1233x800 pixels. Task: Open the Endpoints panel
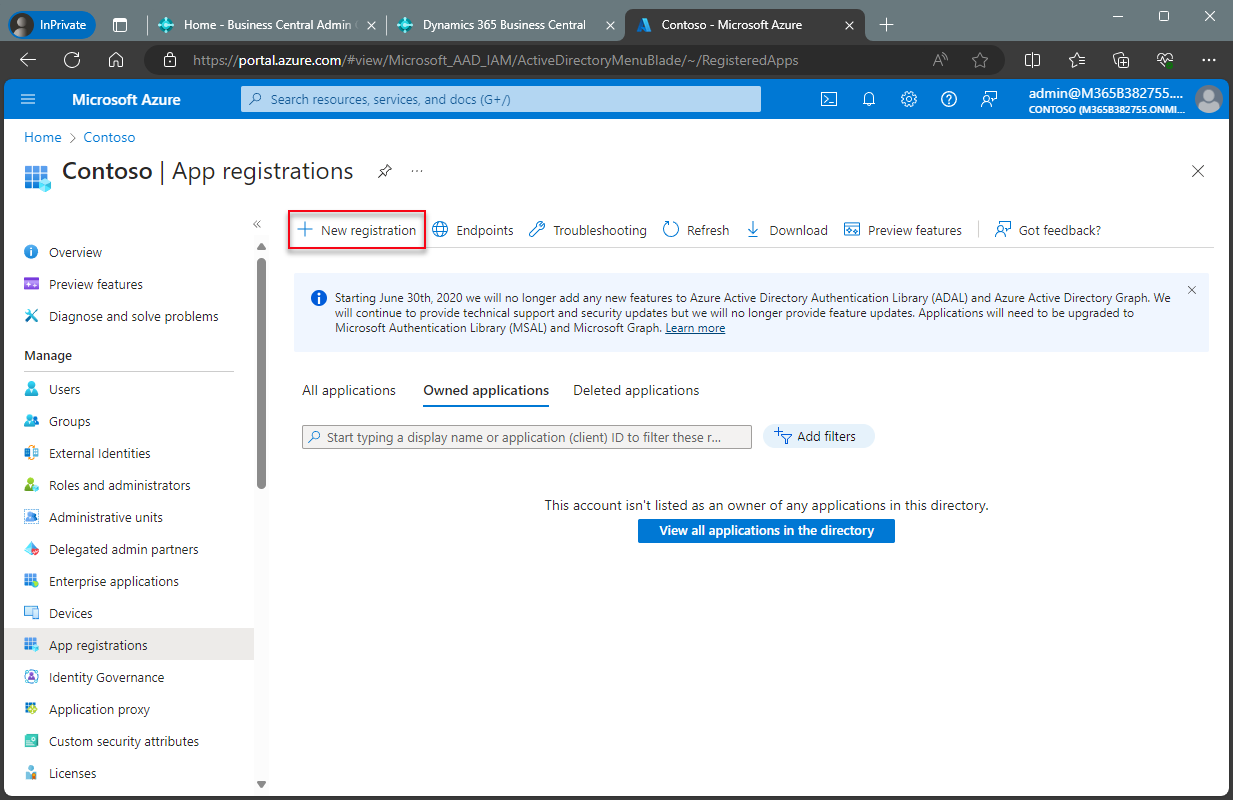[472, 229]
